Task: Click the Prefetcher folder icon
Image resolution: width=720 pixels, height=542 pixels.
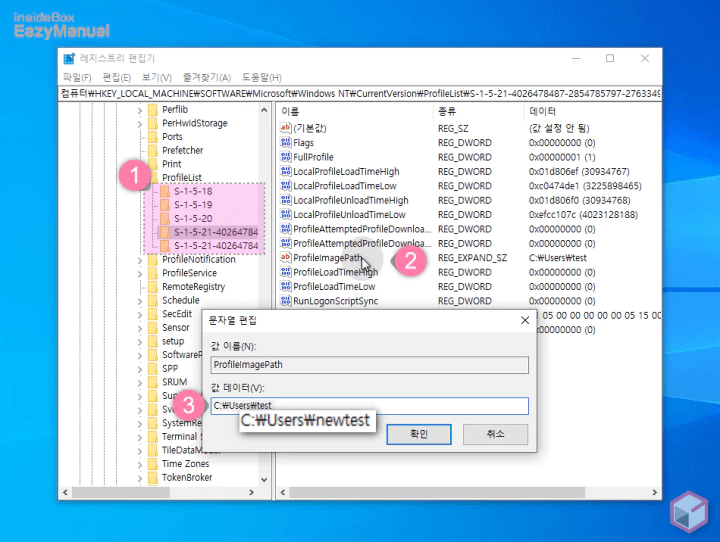Action: [152, 150]
